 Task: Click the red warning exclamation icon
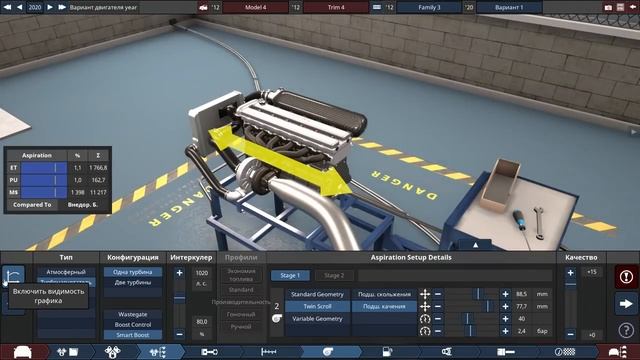click(626, 277)
